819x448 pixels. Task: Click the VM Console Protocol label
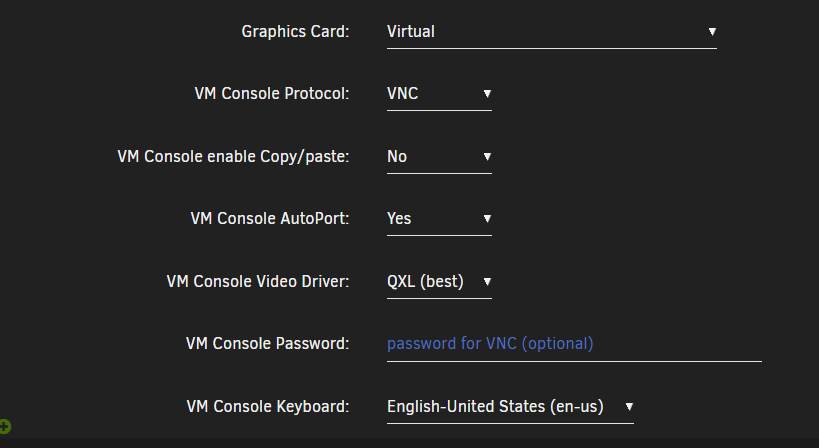tap(272, 94)
